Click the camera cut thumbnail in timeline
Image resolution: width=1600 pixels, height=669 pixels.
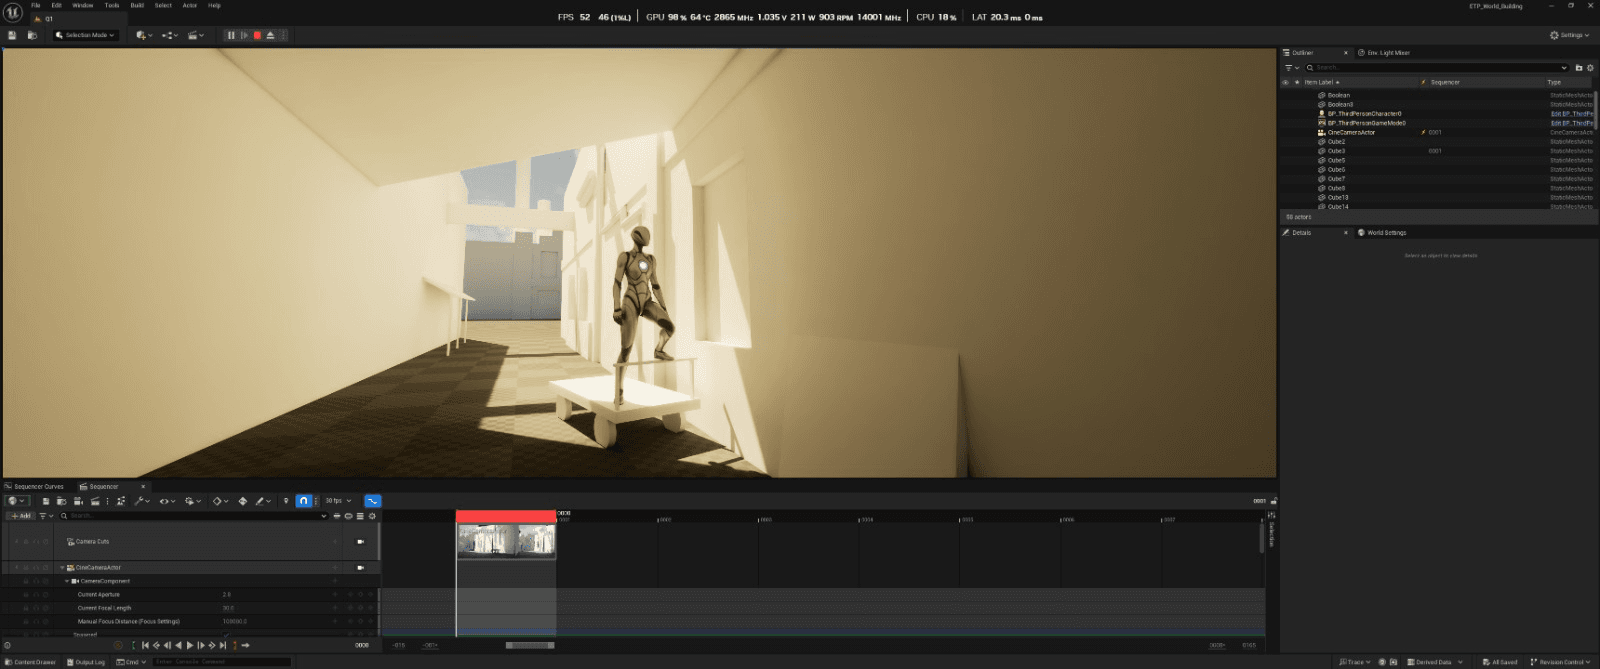click(x=506, y=541)
